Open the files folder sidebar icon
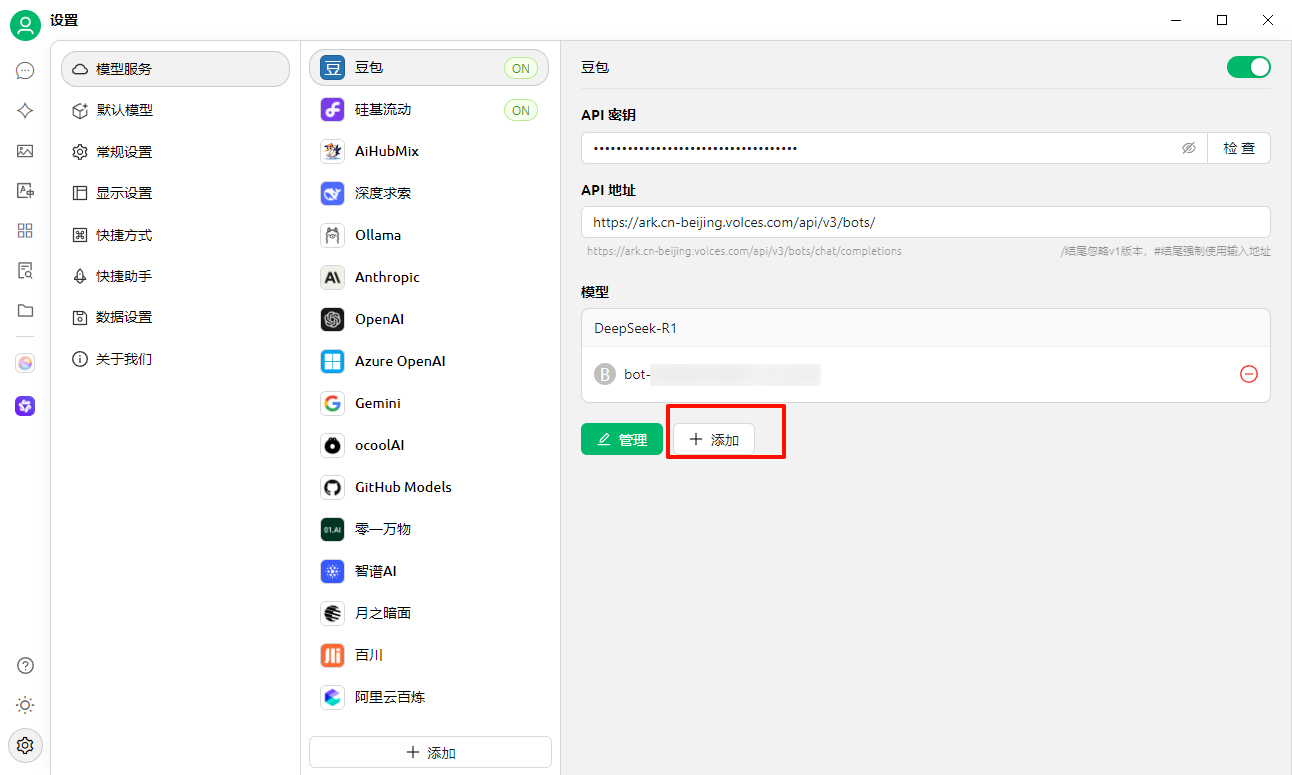This screenshot has width=1292, height=775. coord(25,311)
